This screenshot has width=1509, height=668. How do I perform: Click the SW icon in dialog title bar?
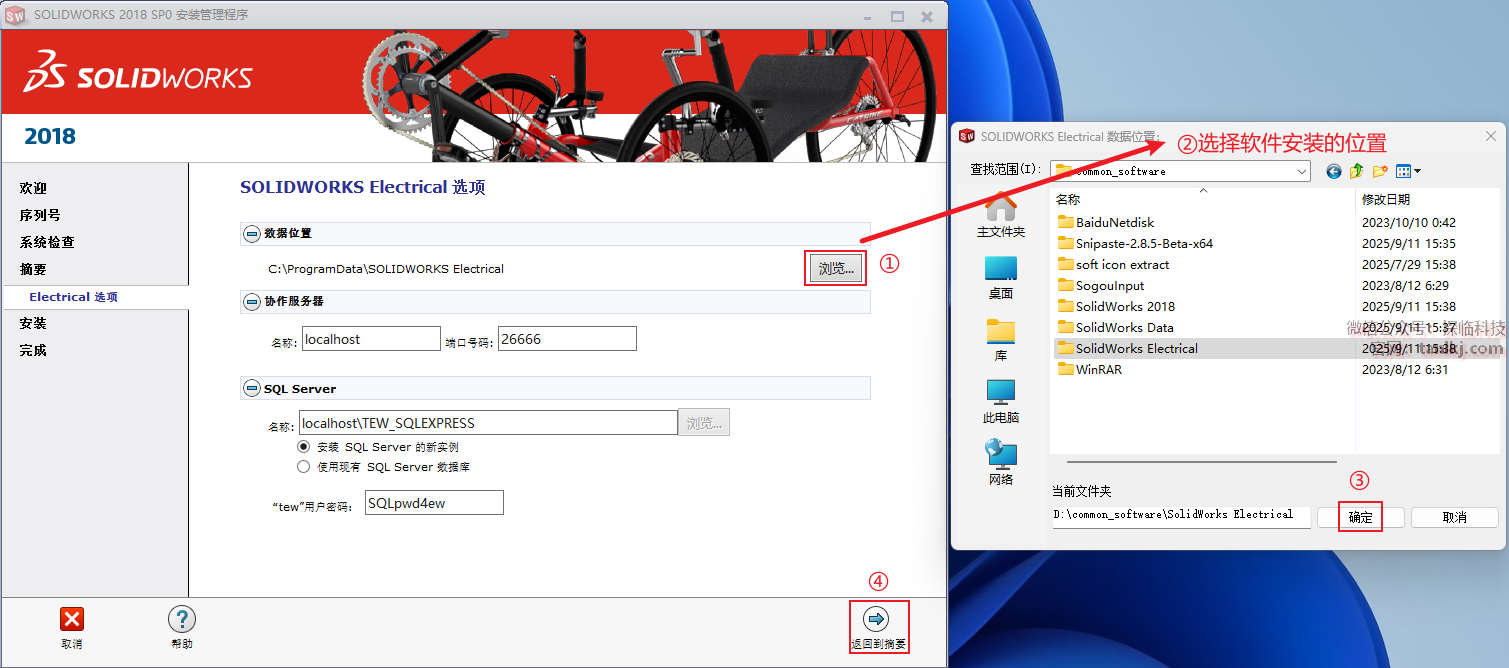[x=967, y=137]
